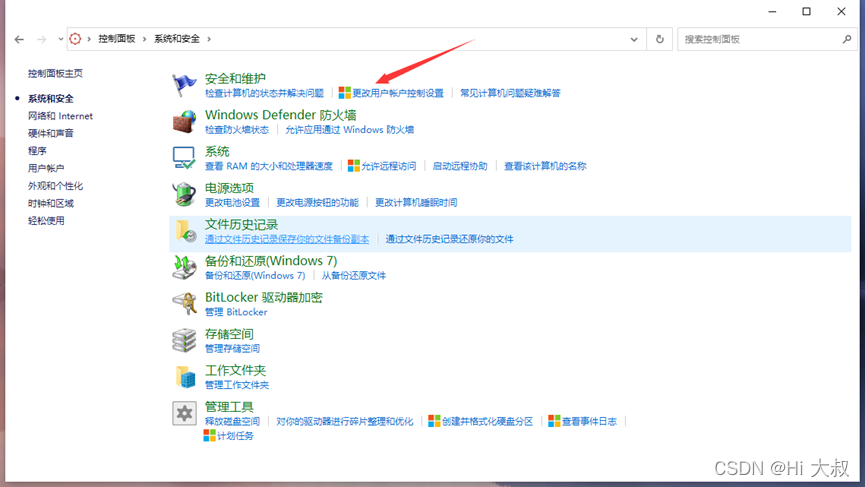This screenshot has width=865, height=487.
Task: Click shield icon beside 允许远程访问
Action: click(x=354, y=165)
